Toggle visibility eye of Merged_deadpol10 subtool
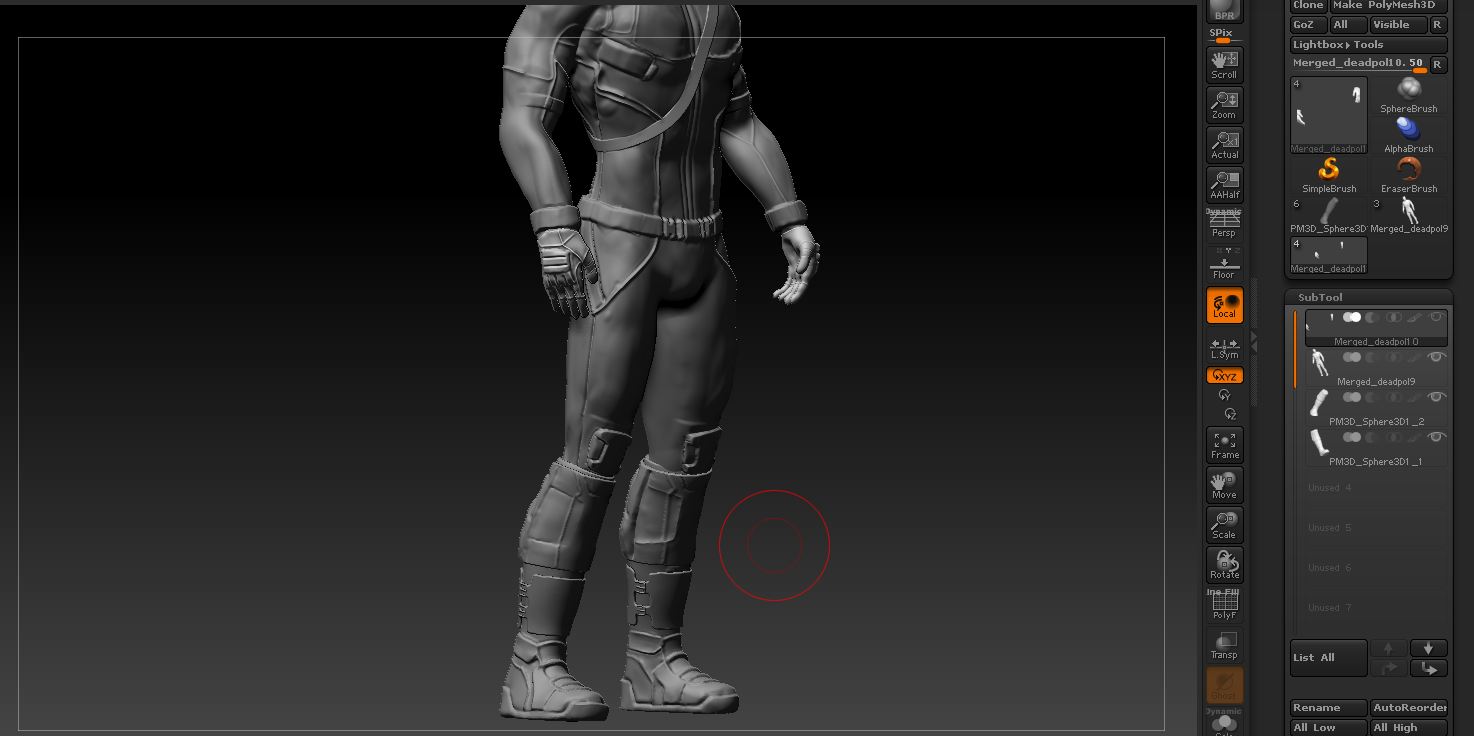The height and width of the screenshot is (736, 1474). click(x=1436, y=317)
